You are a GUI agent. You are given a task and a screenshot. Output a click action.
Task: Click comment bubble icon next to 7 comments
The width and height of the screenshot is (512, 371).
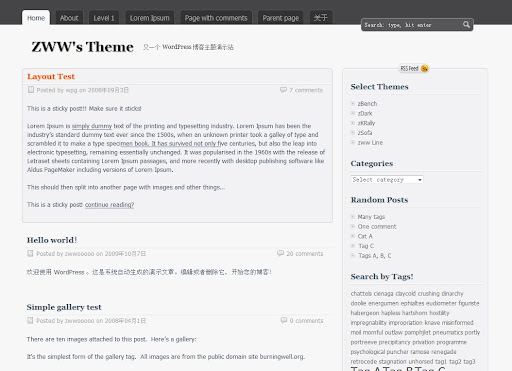pyautogui.click(x=283, y=90)
